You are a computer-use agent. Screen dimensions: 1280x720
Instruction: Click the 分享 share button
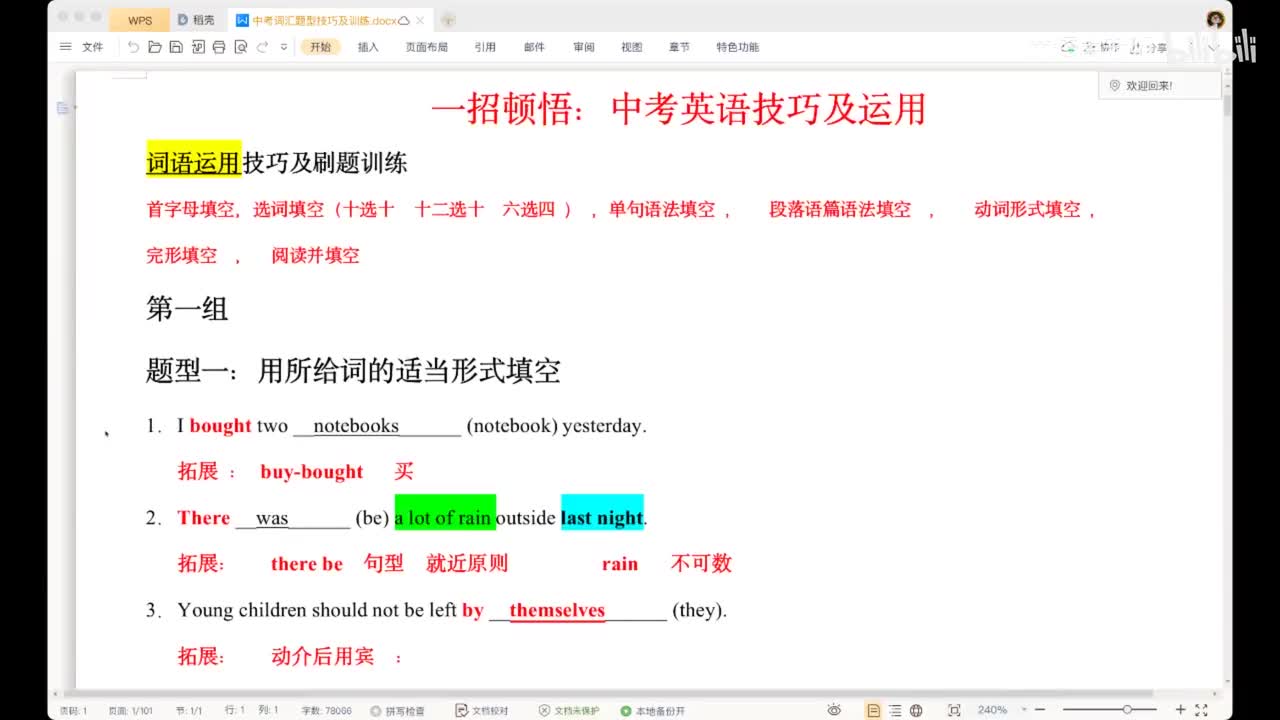coord(1150,47)
